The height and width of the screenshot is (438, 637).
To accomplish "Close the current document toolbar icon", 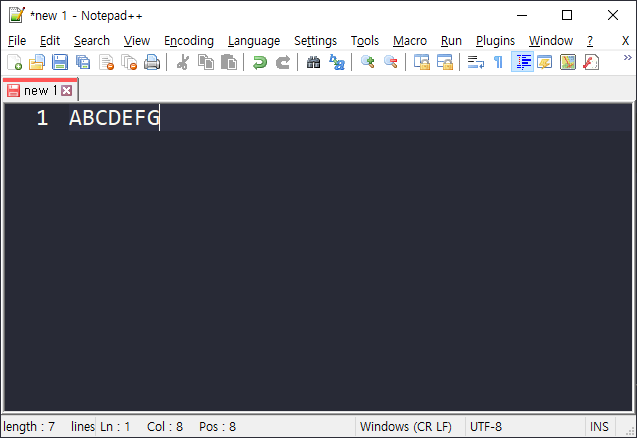I will [106, 63].
